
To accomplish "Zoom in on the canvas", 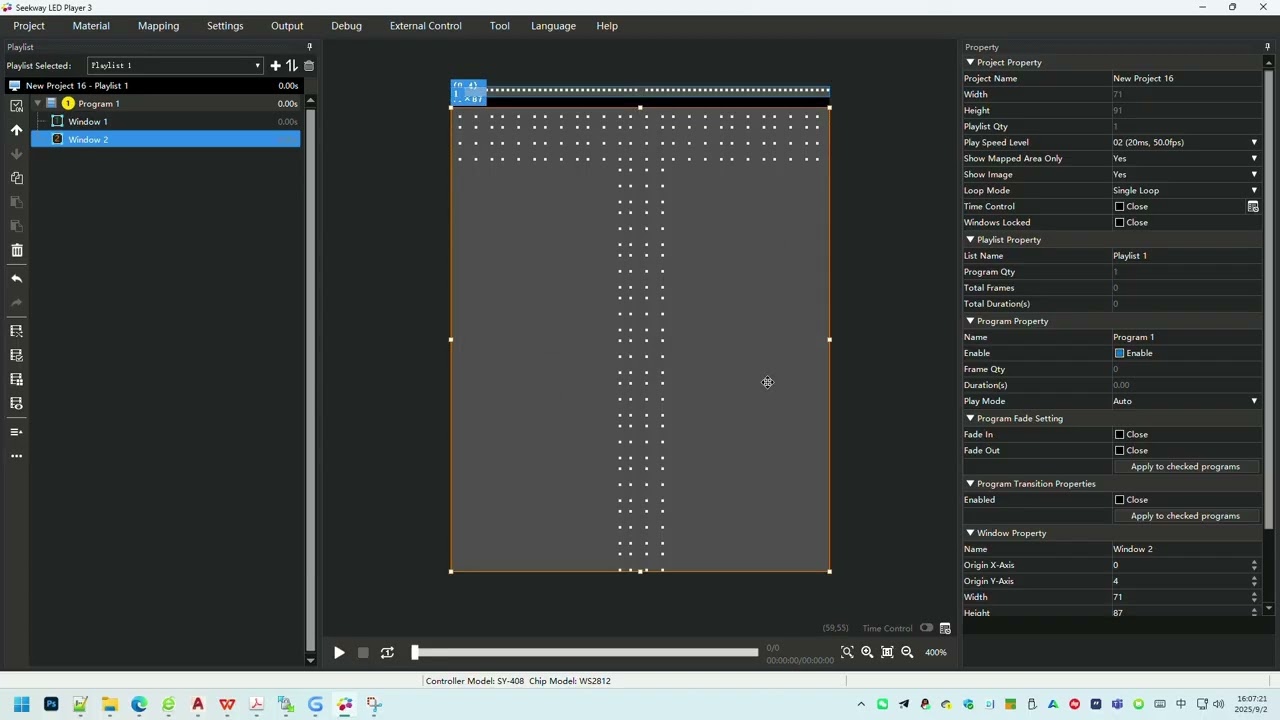I will [x=867, y=652].
